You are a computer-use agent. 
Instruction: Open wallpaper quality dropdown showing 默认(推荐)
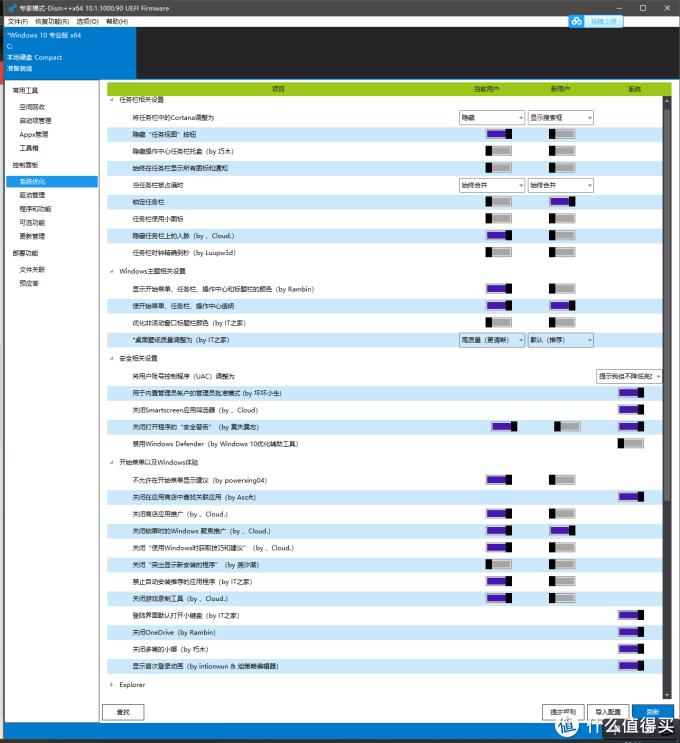(x=561, y=340)
